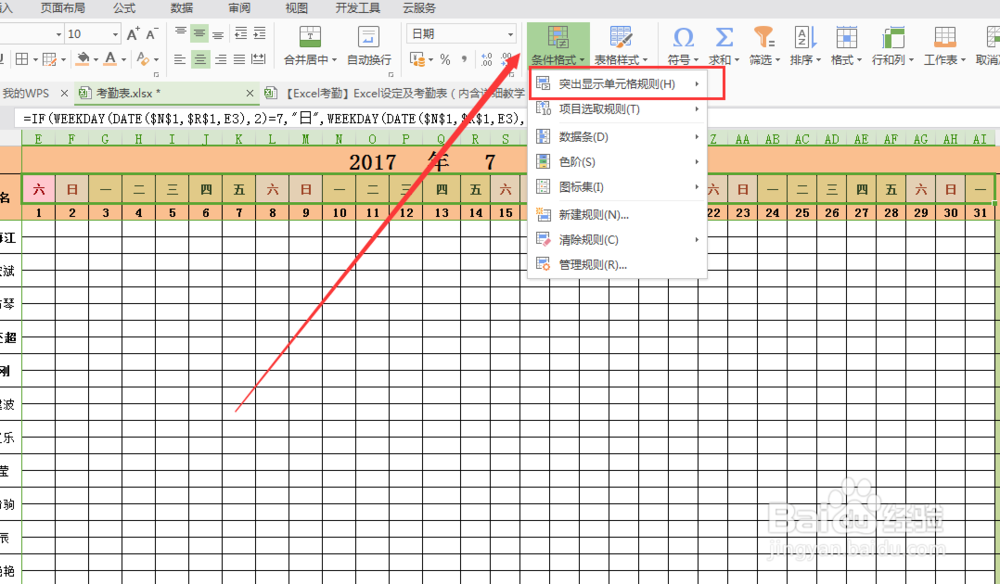
Task: Open 清除规则(C) submenu
Action: 617,240
